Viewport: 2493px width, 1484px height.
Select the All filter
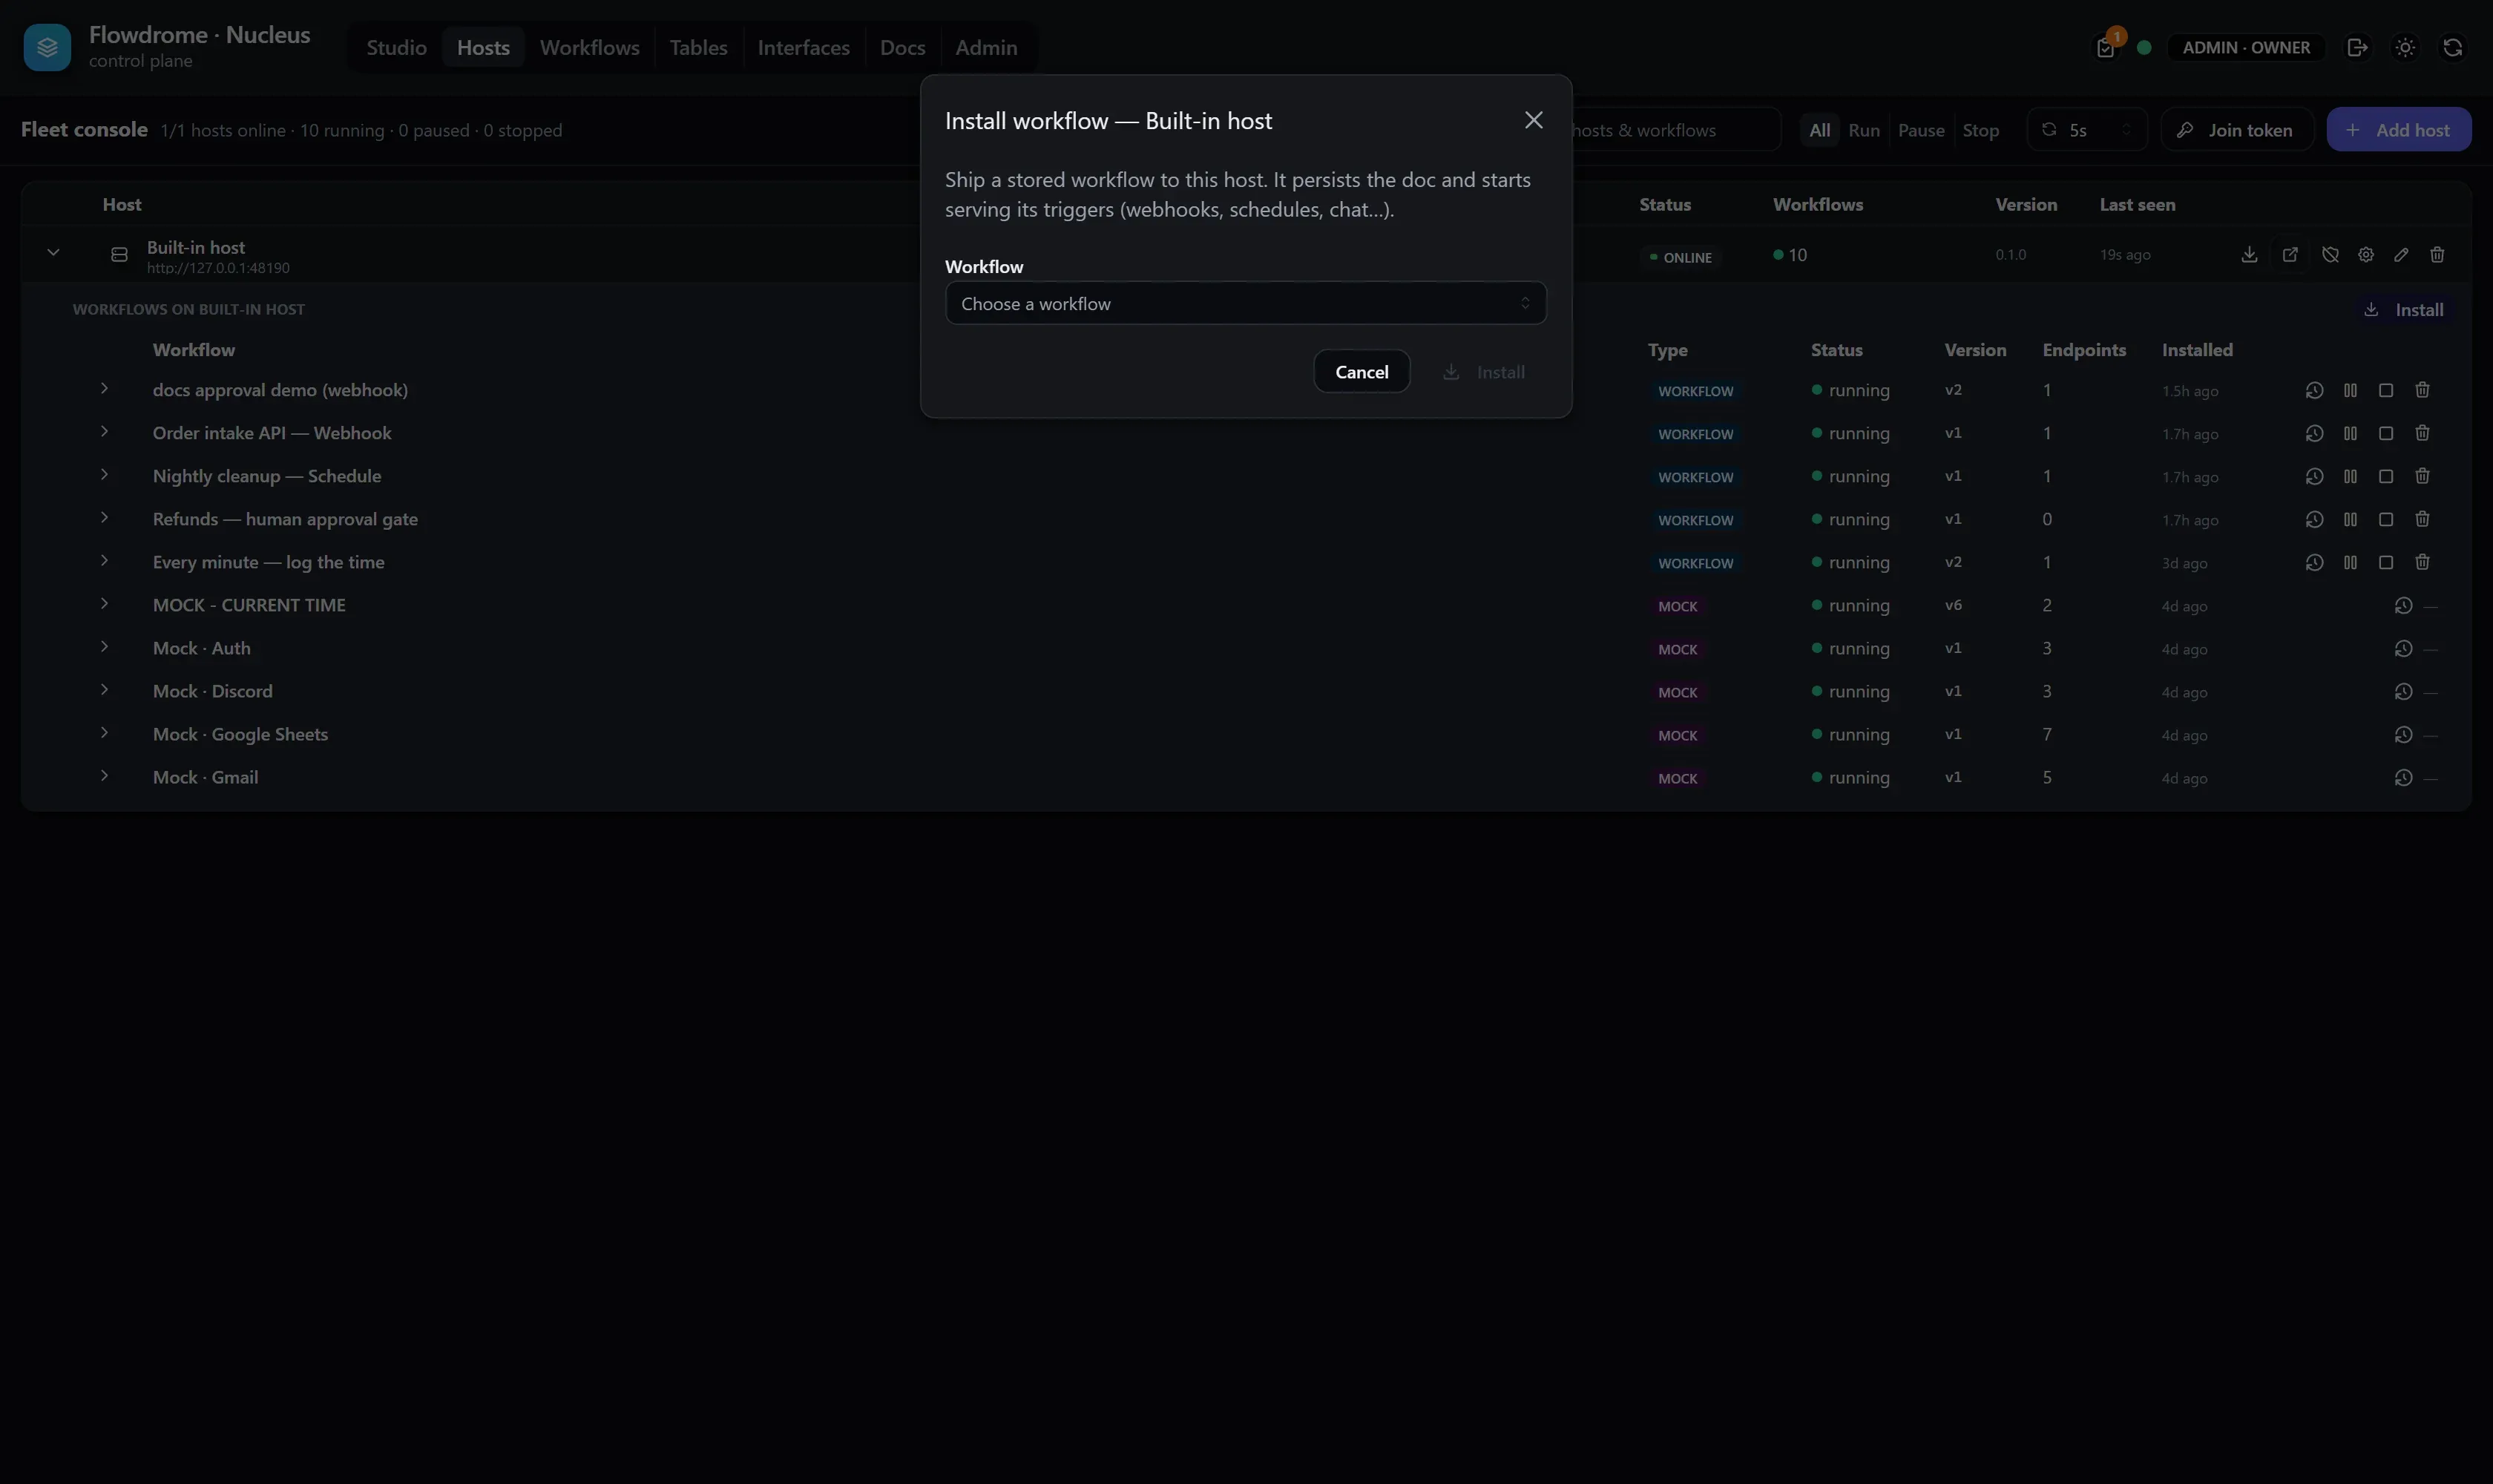pyautogui.click(x=1819, y=130)
